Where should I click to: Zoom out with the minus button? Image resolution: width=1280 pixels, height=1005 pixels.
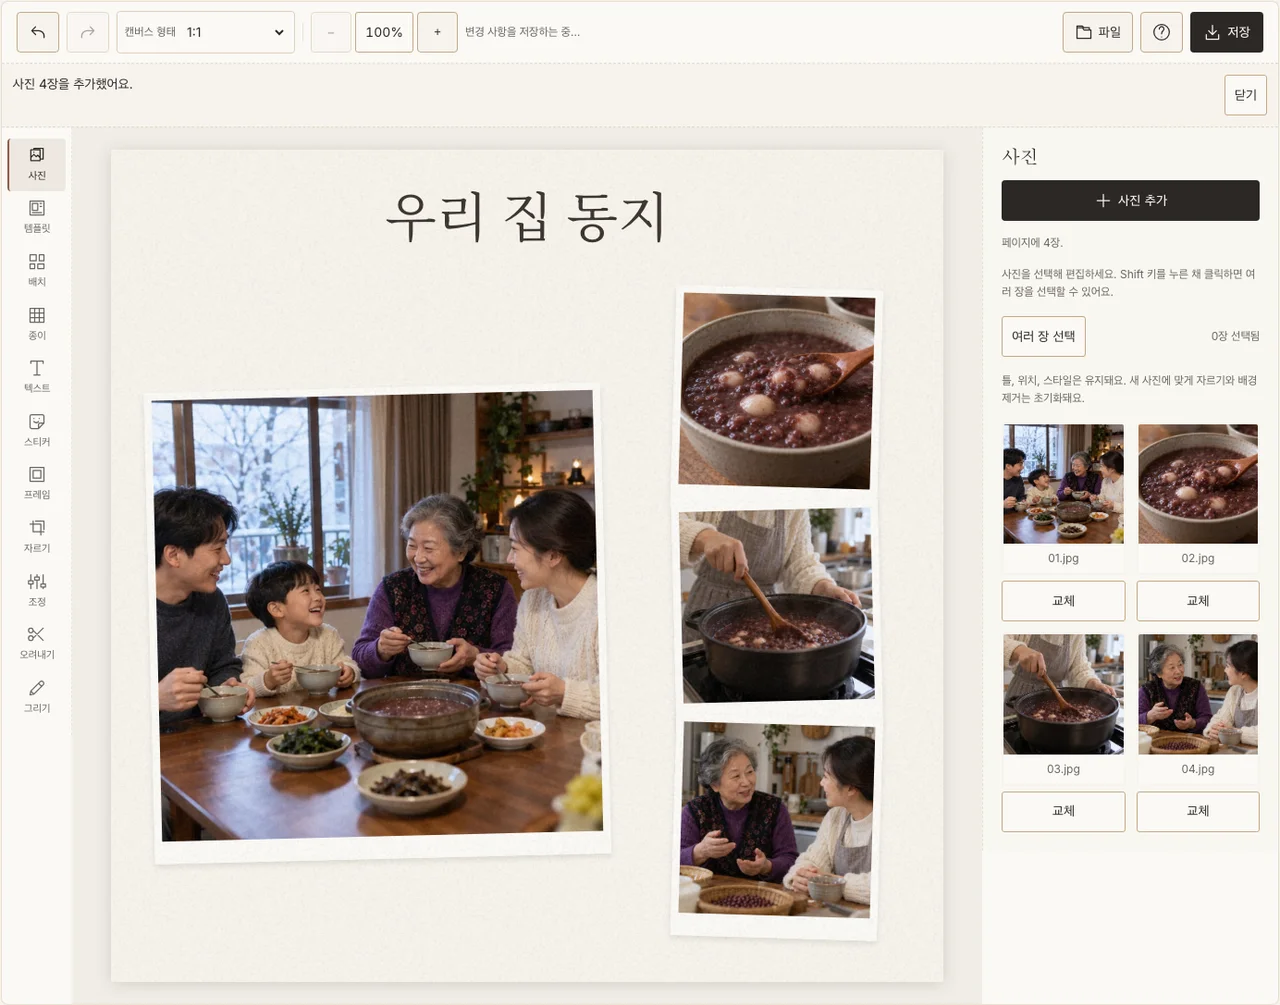point(331,32)
